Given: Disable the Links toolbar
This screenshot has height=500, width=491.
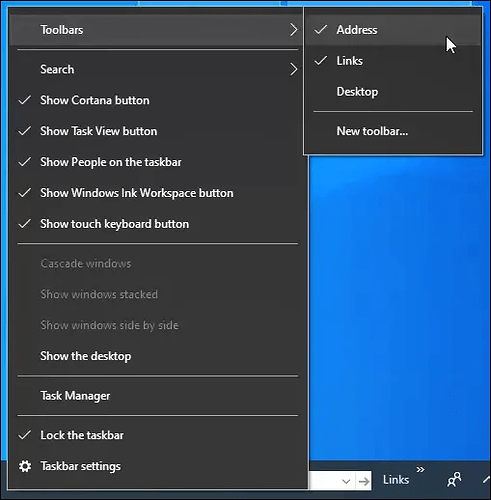Looking at the screenshot, I should 393,61.
